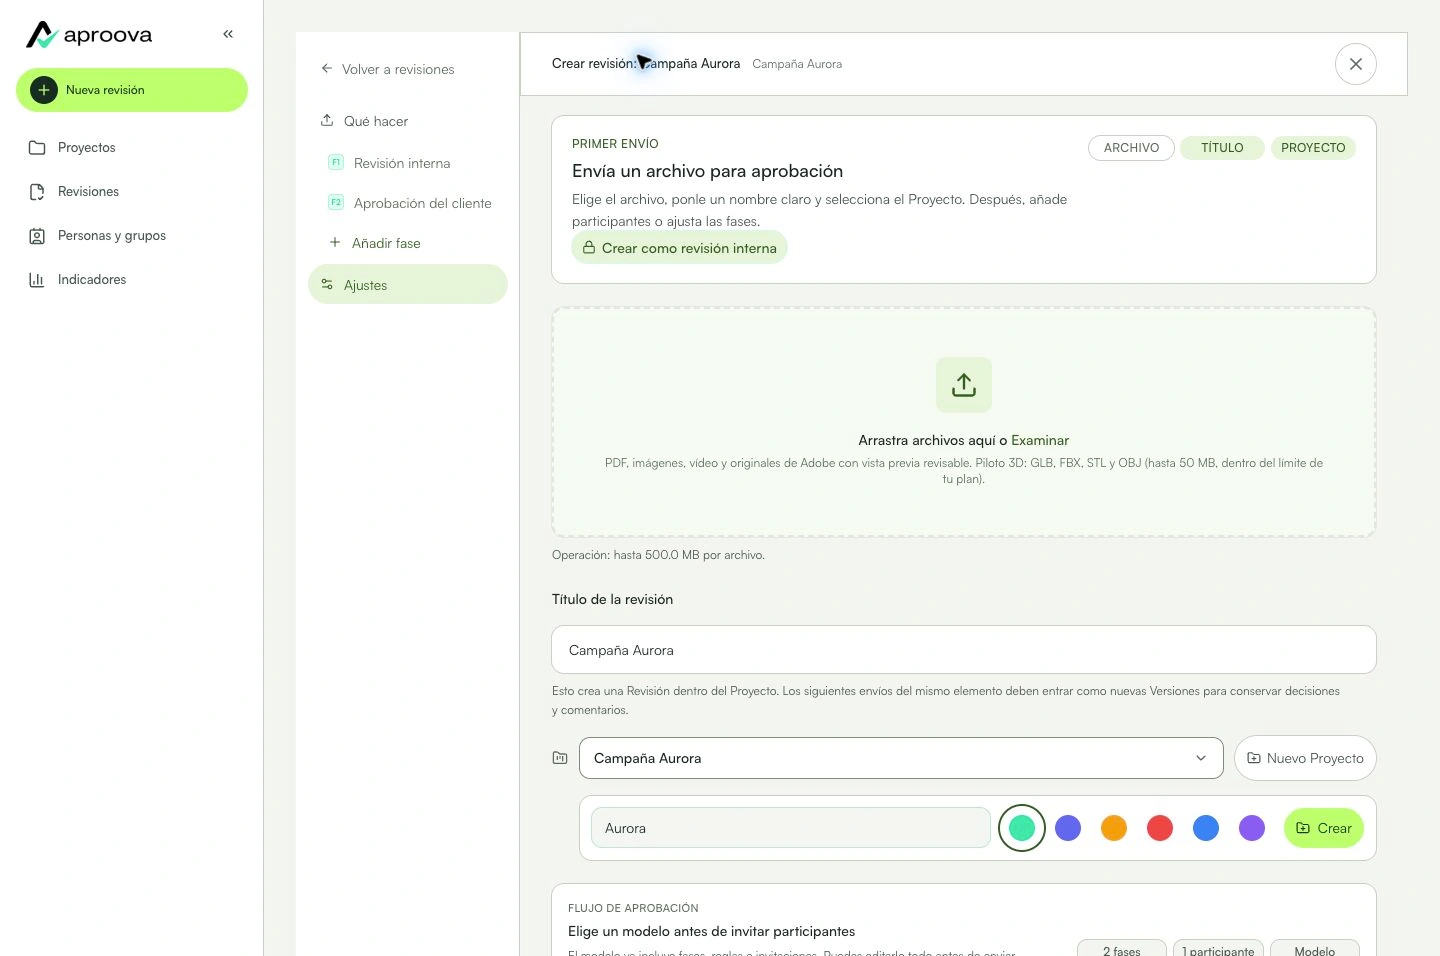Screen dimensions: 1440x956
Task: Click the Campaña Aurora breadcrumb text
Action: click(x=797, y=64)
